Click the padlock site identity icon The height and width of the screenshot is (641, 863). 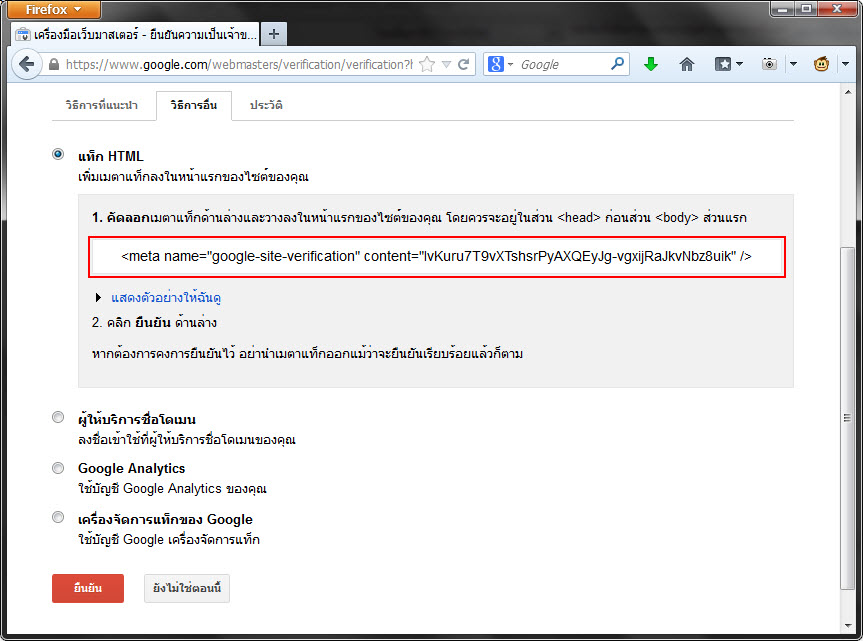(53, 65)
